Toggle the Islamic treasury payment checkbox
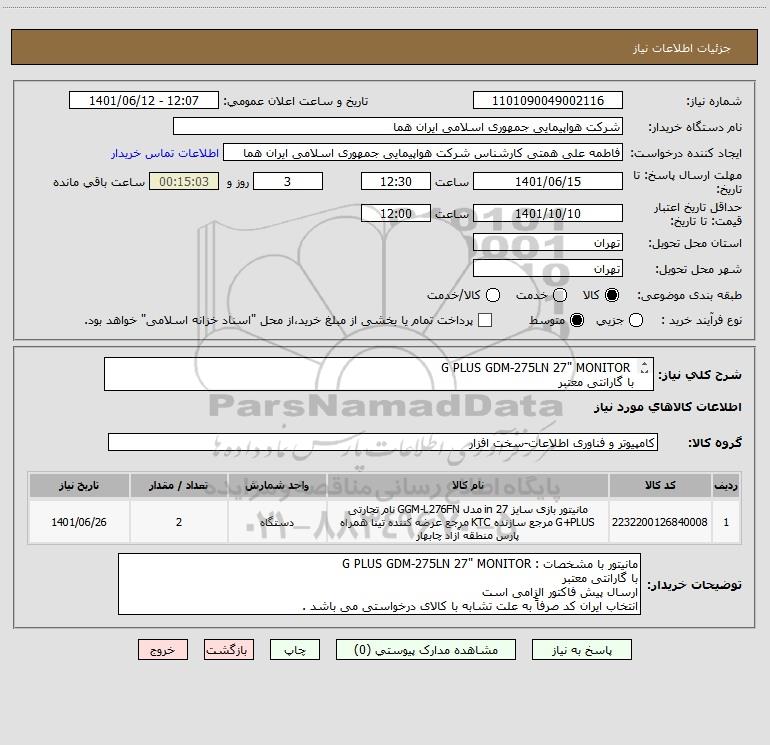Image resolution: width=770 pixels, height=745 pixels. click(x=485, y=320)
